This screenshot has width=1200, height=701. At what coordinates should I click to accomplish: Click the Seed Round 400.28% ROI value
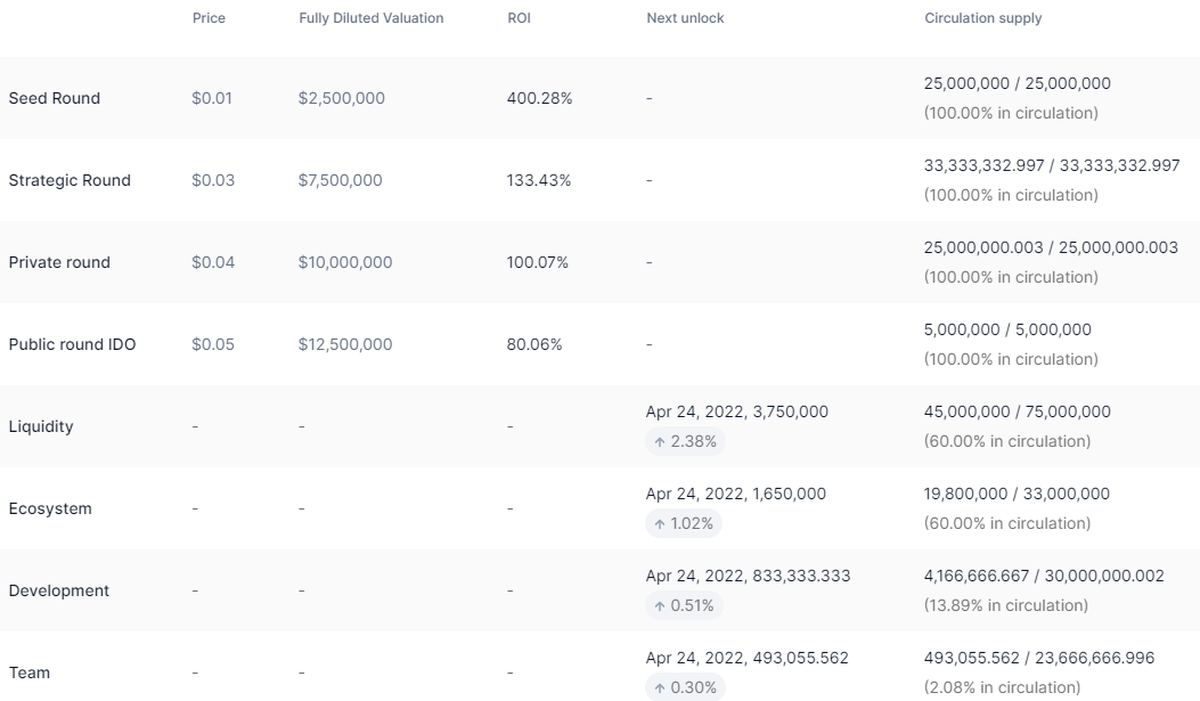[540, 98]
